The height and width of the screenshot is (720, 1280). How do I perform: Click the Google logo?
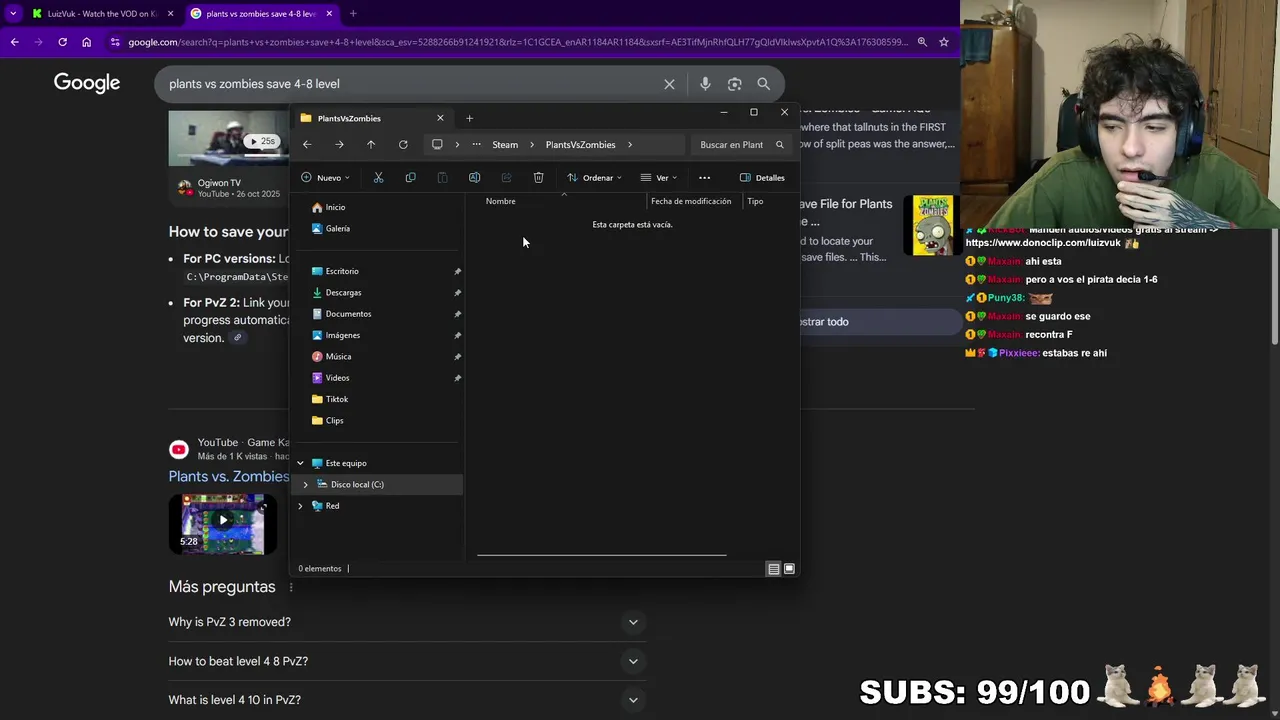(x=87, y=83)
